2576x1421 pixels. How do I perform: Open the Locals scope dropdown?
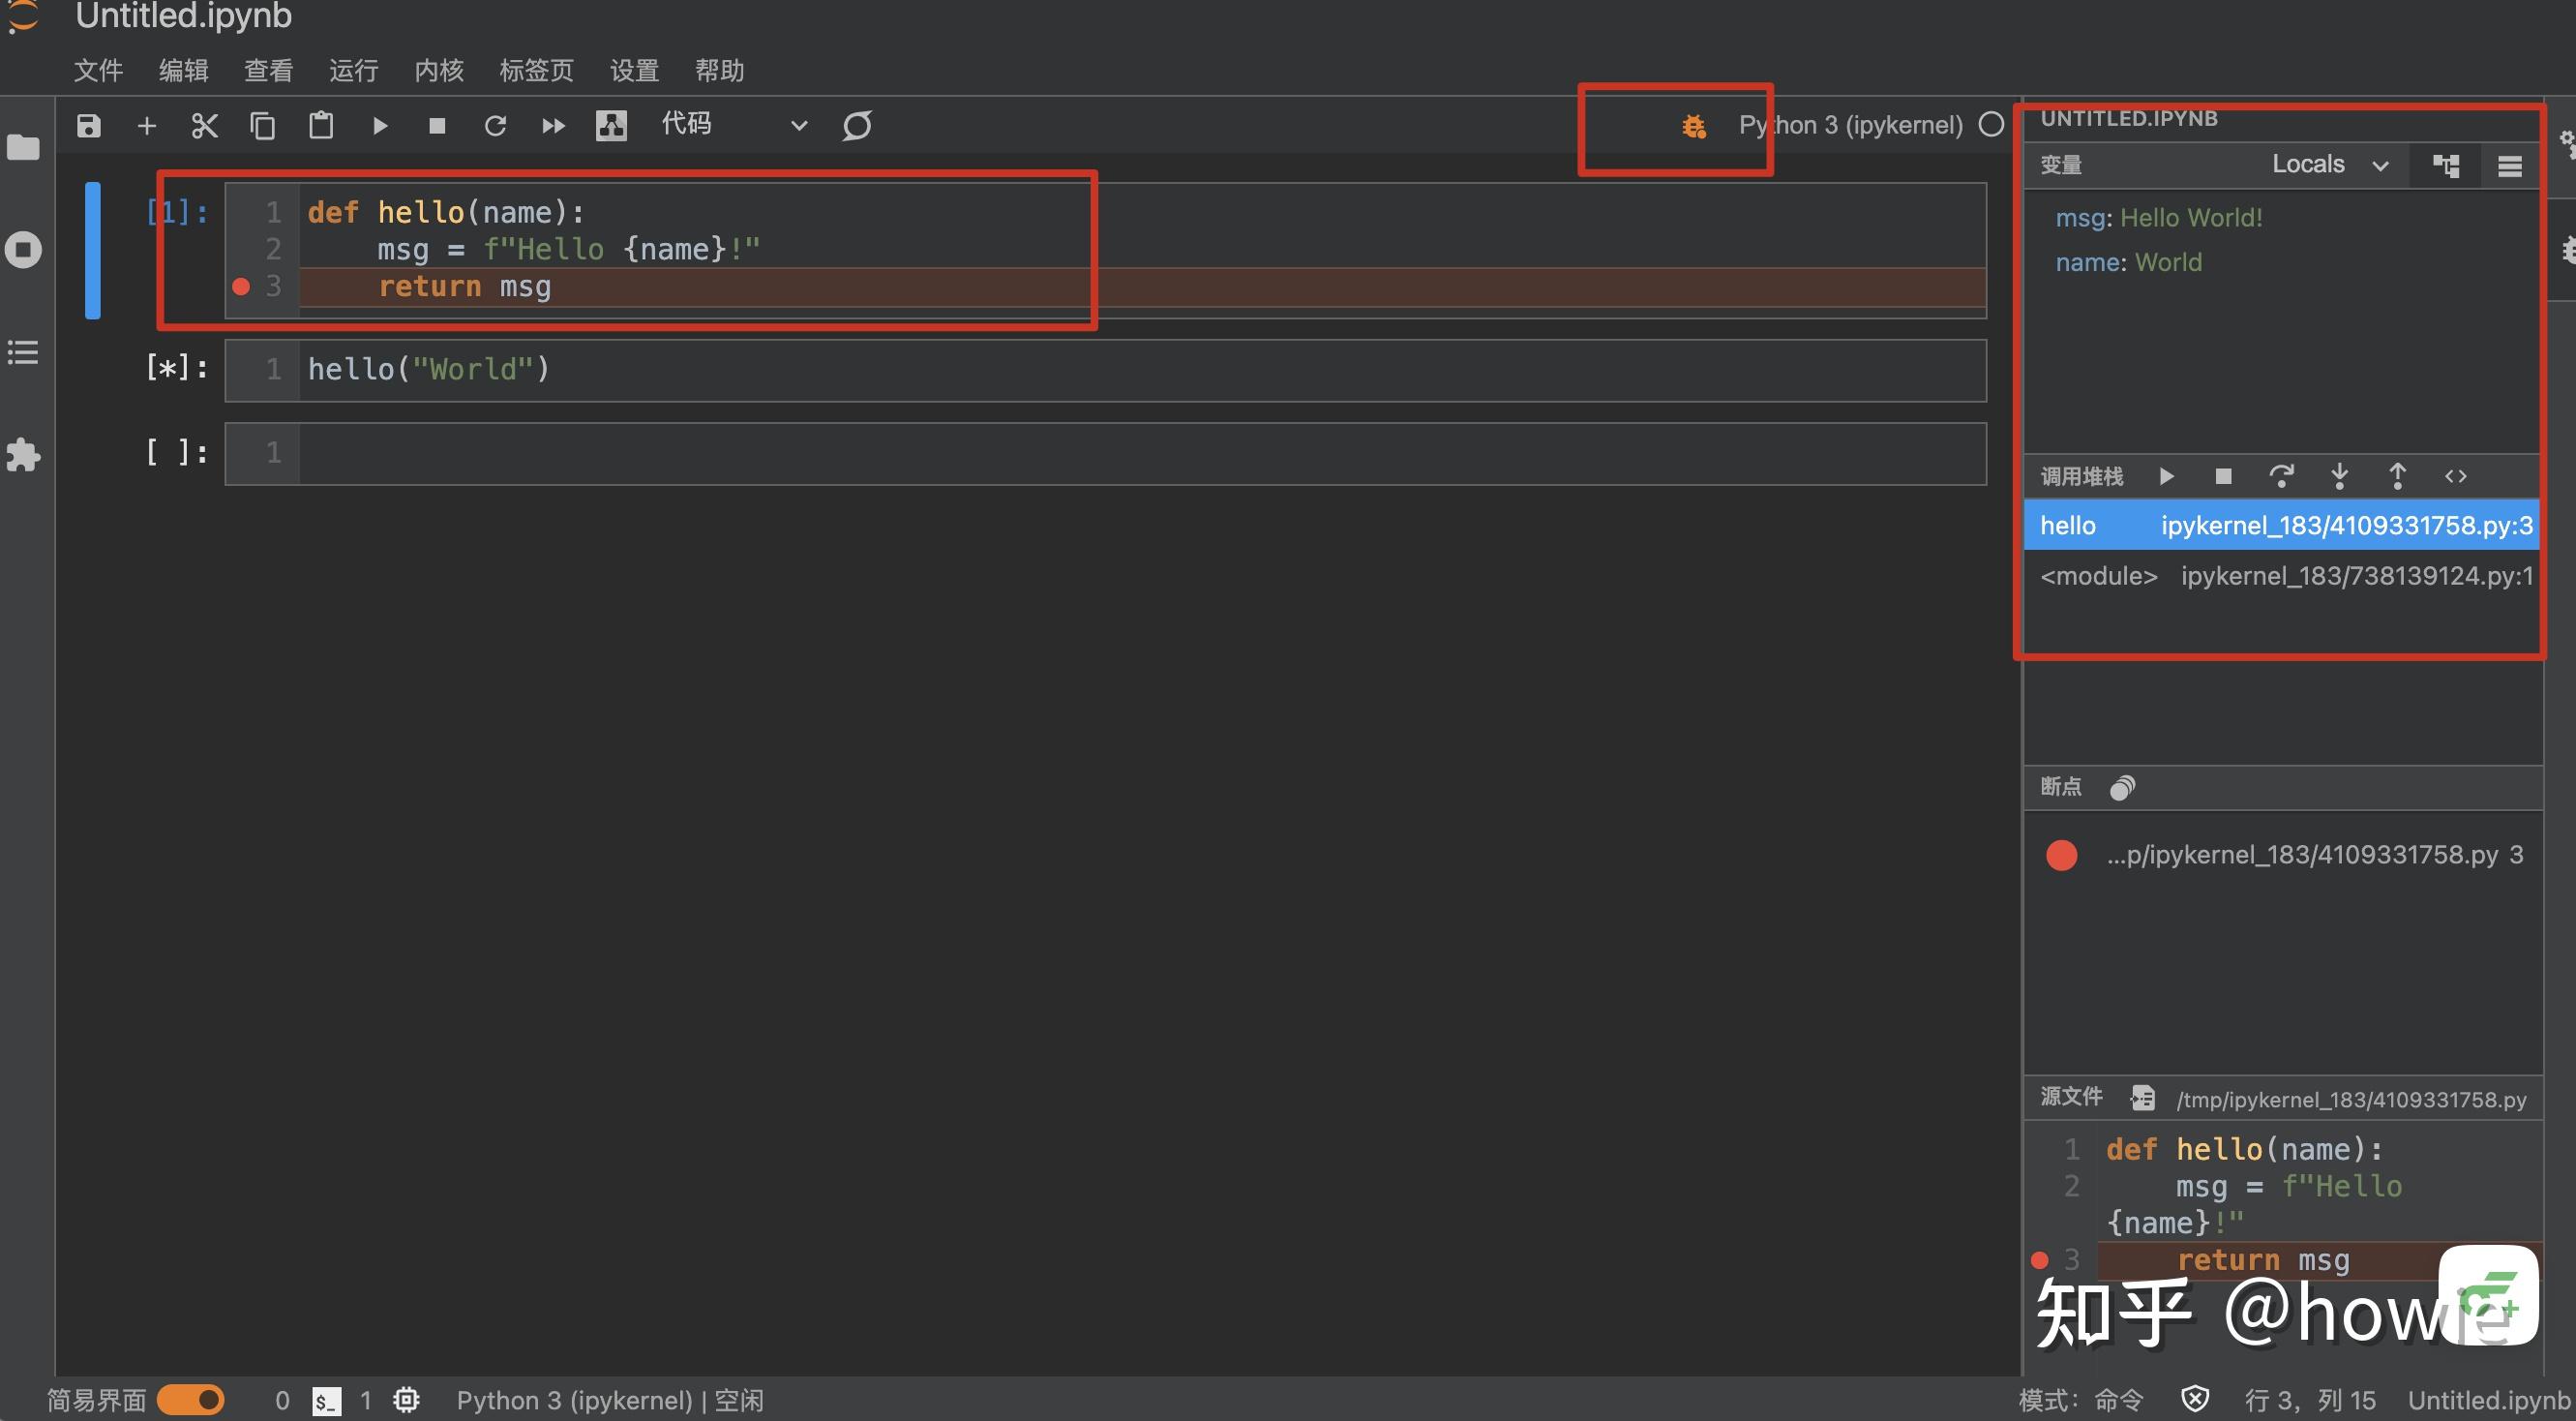click(2329, 165)
